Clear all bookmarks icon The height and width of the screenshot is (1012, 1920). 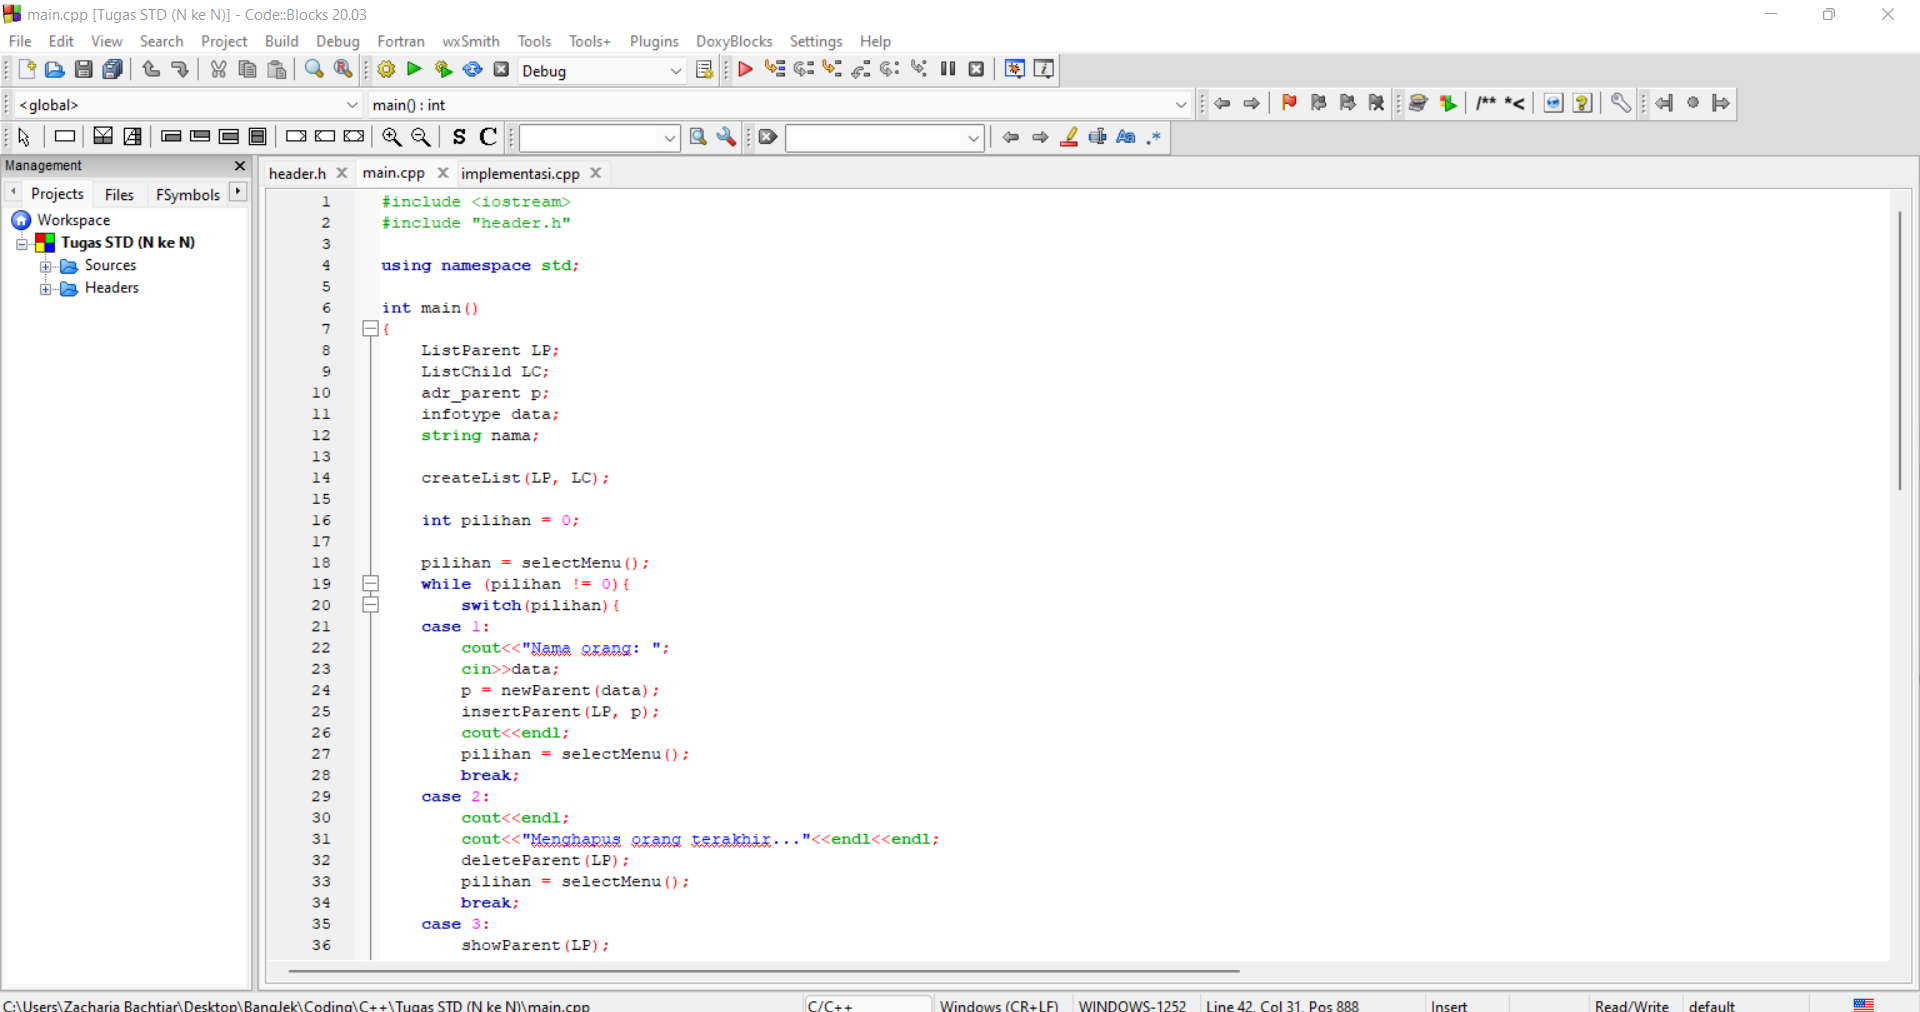coord(1376,104)
